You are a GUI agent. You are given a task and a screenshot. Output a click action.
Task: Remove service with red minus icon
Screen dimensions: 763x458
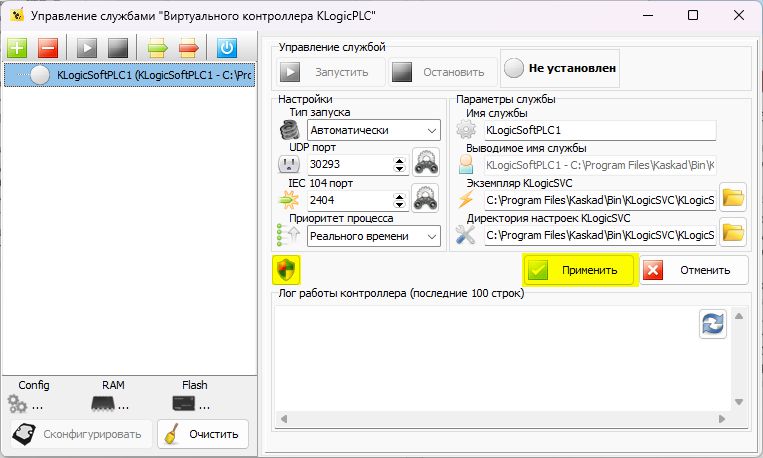(x=48, y=48)
